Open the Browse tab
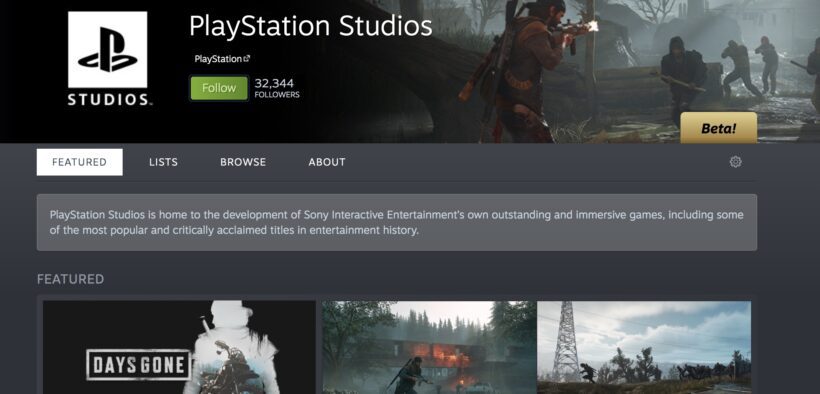 click(243, 162)
